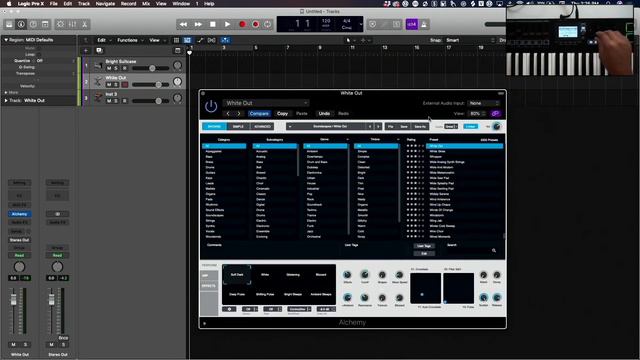Open the Track menu in menu bar
Image resolution: width=640 pixels, height=360 pixels.
click(x=84, y=4)
